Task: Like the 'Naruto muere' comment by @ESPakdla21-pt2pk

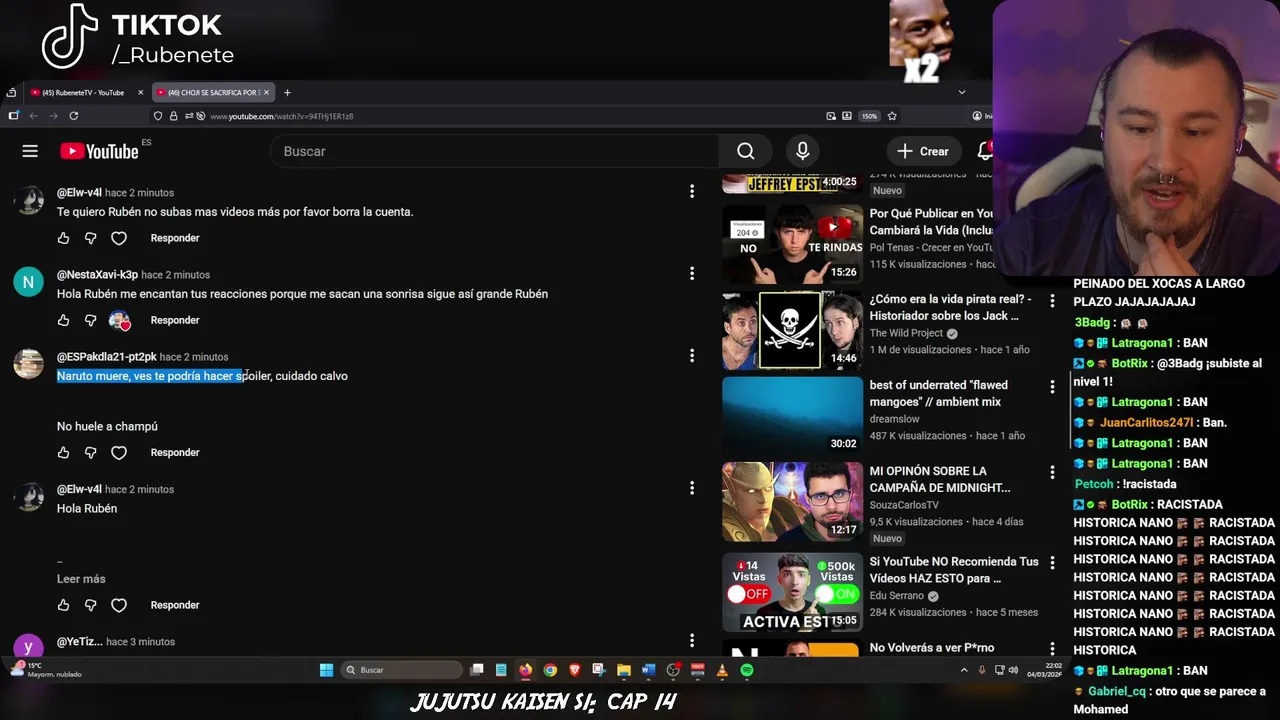Action: [x=63, y=452]
